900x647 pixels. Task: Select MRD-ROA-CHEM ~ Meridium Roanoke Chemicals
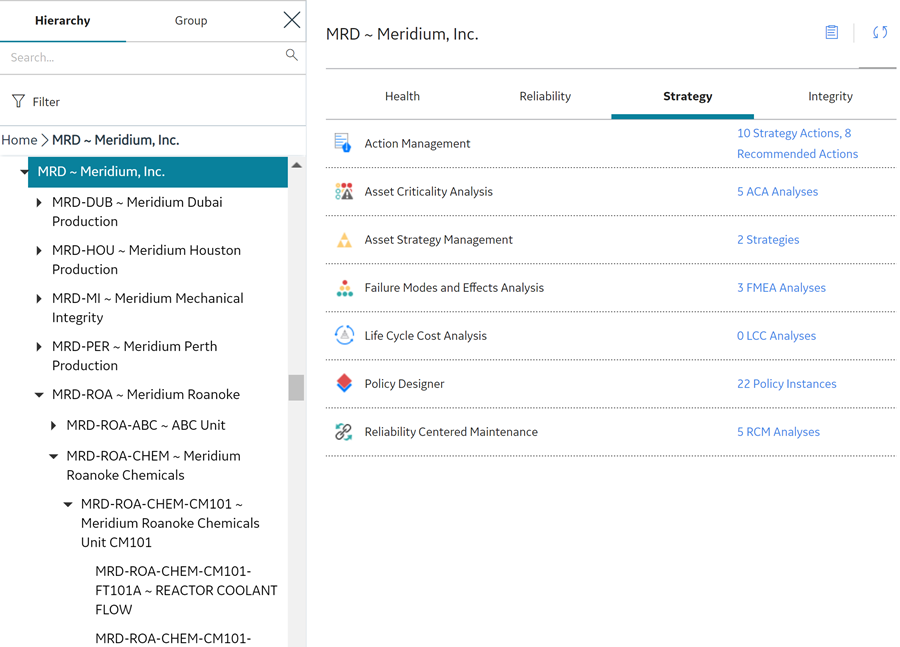tap(153, 466)
